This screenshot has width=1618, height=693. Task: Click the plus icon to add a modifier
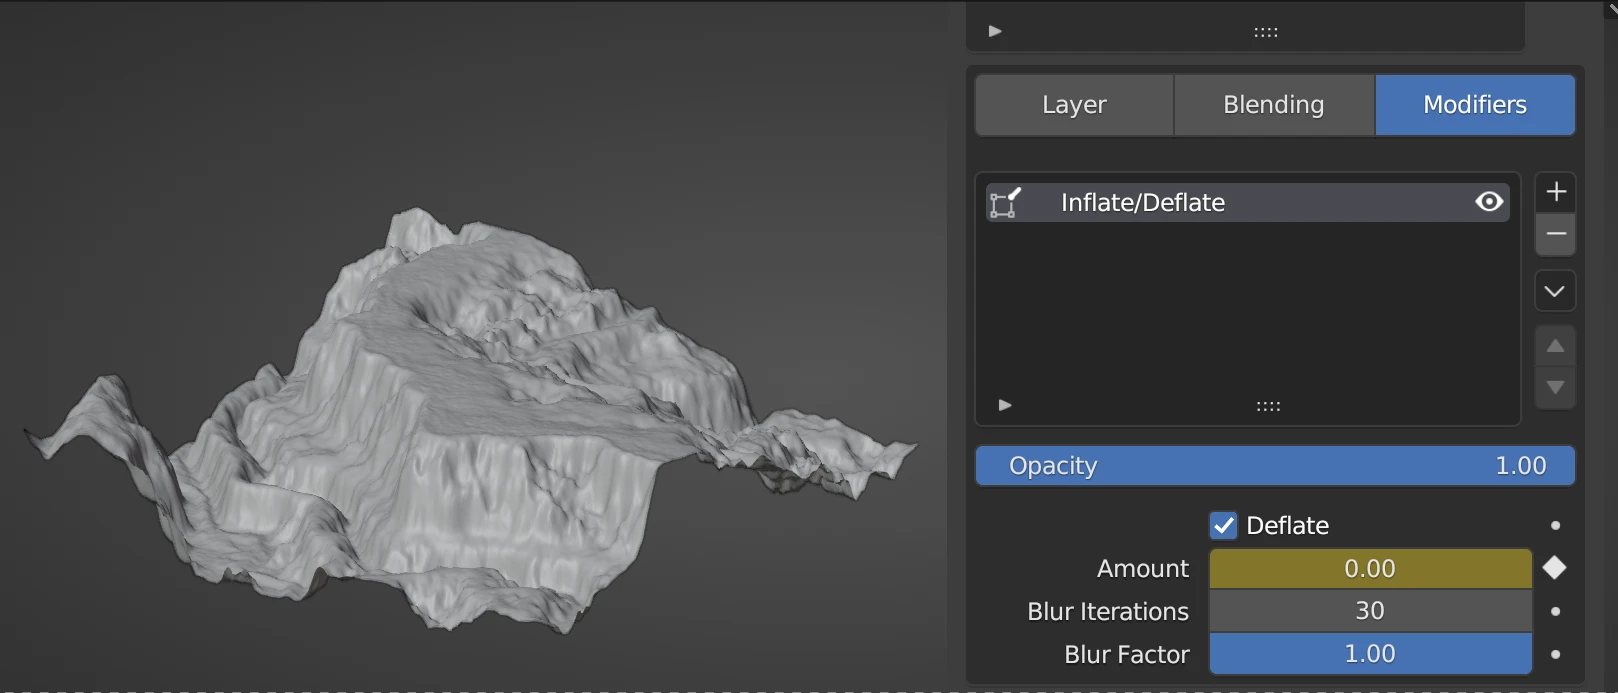(1555, 192)
